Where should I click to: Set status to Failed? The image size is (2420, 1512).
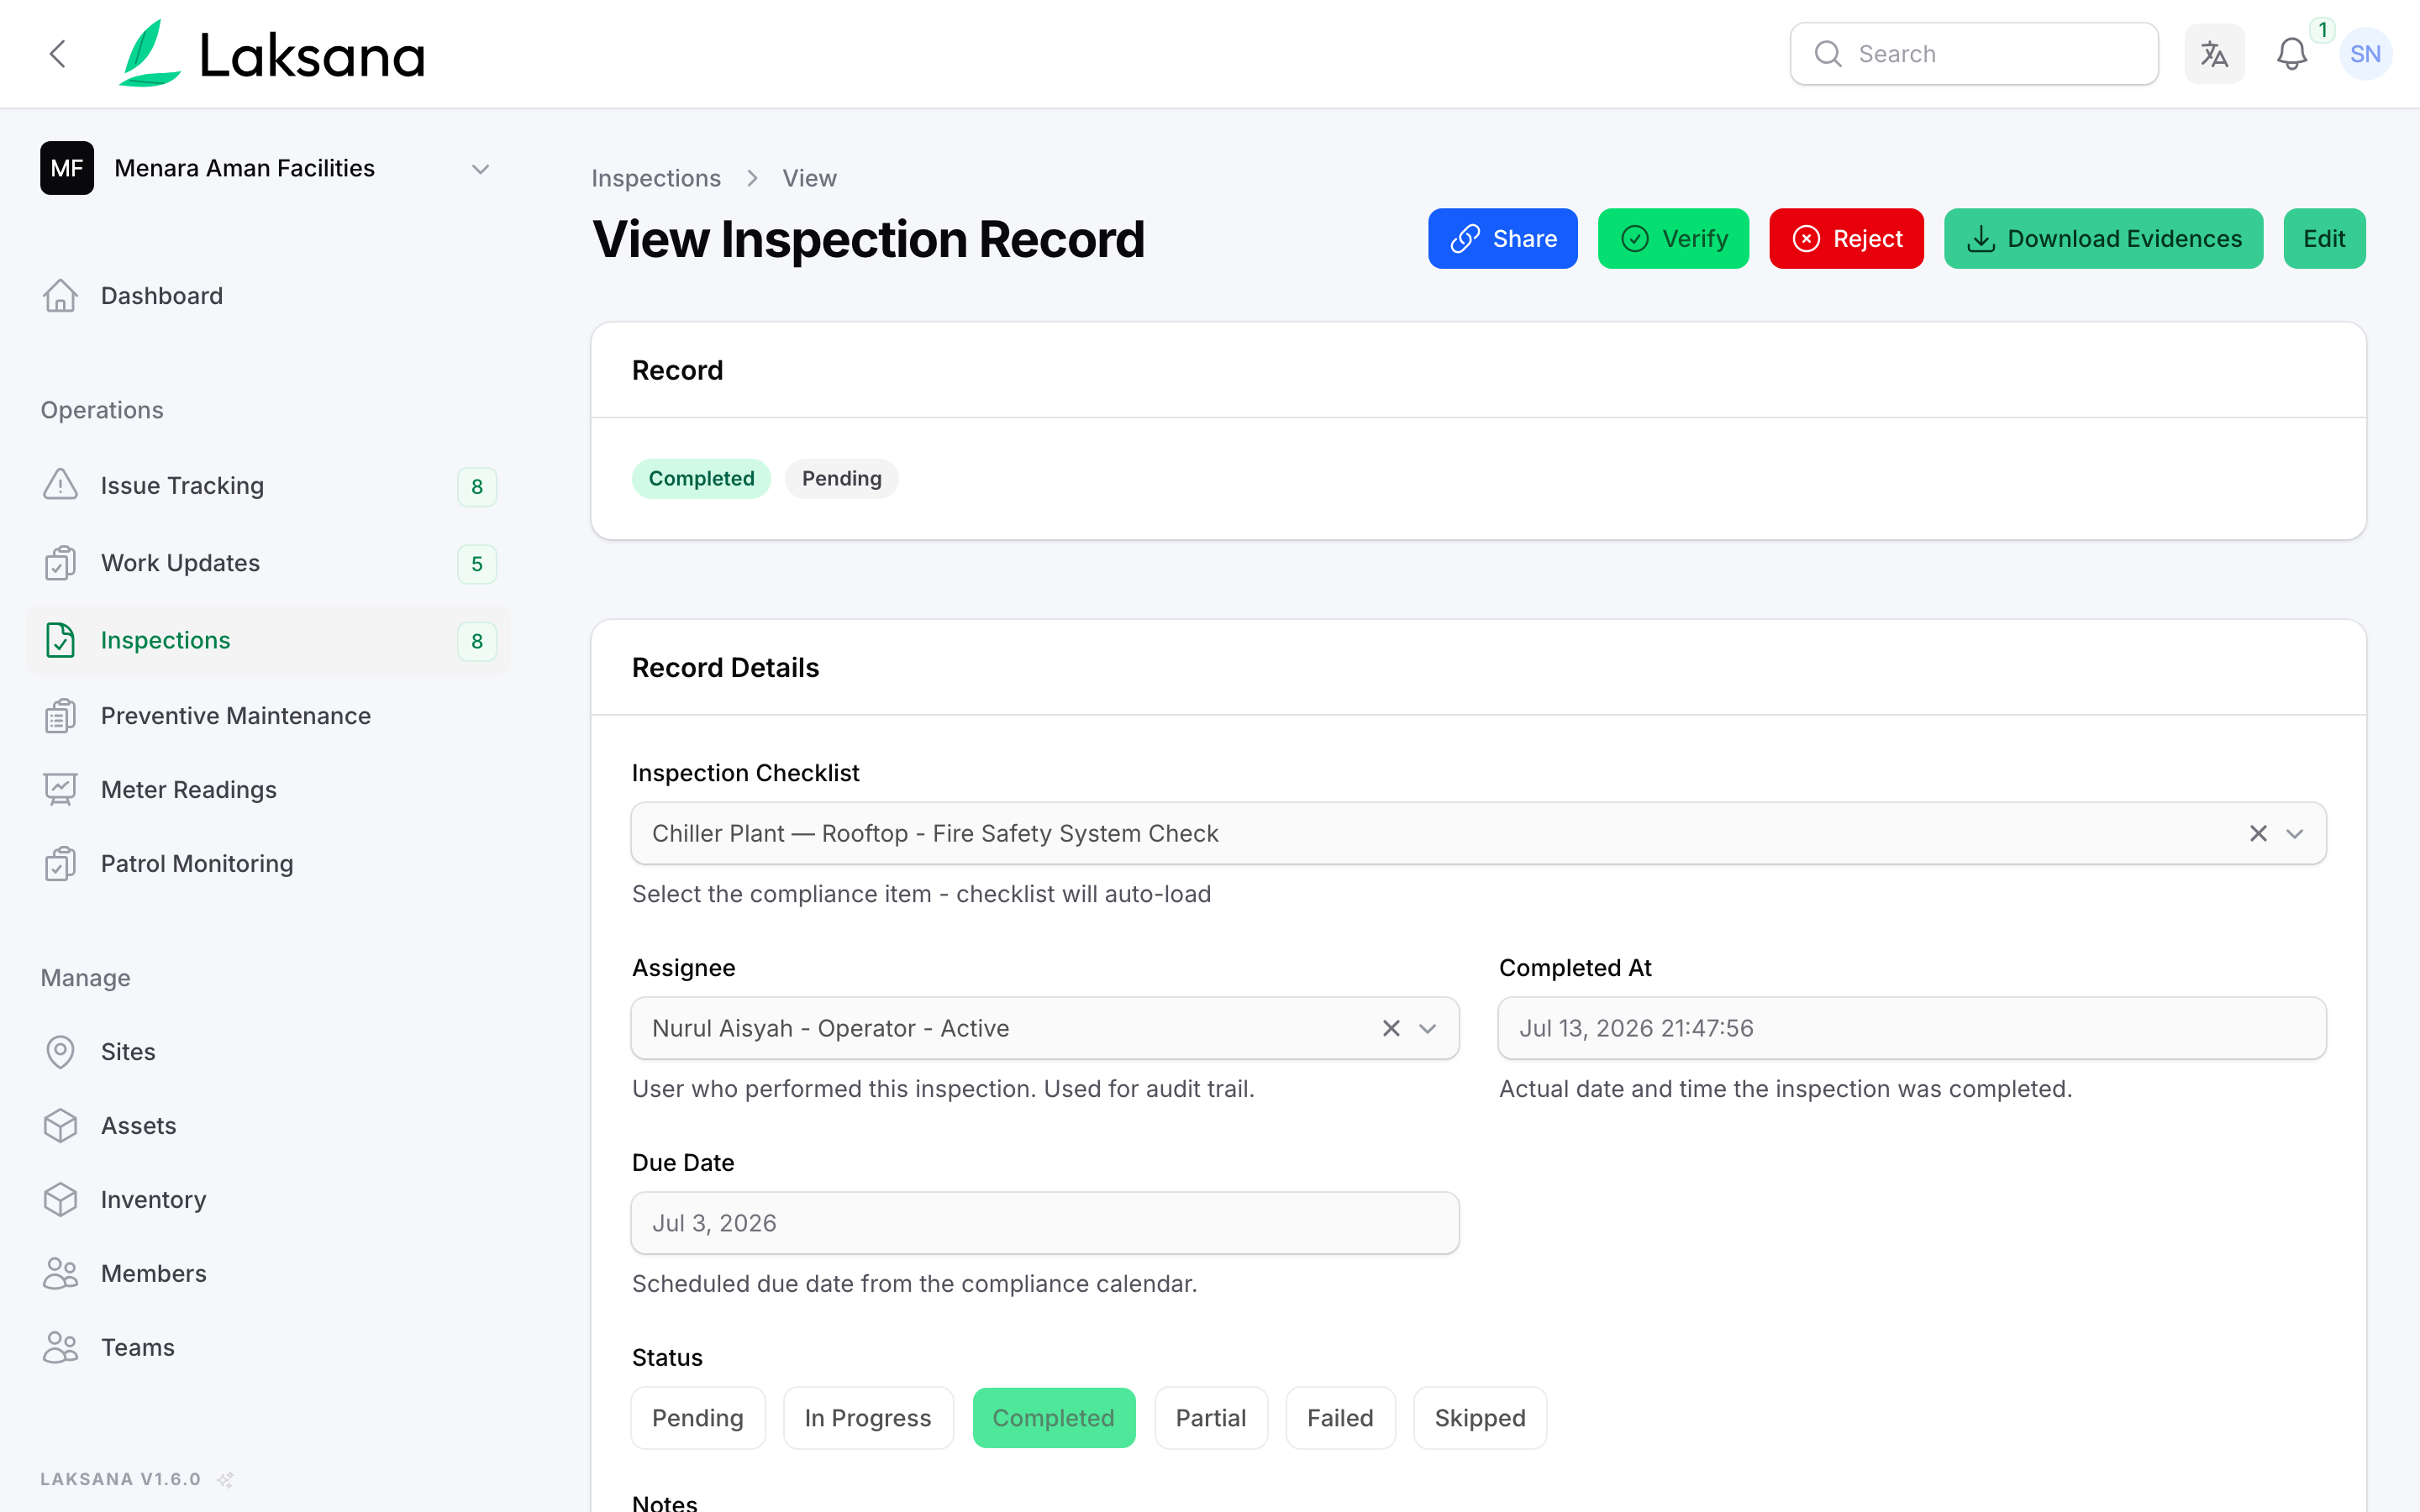tap(1340, 1418)
